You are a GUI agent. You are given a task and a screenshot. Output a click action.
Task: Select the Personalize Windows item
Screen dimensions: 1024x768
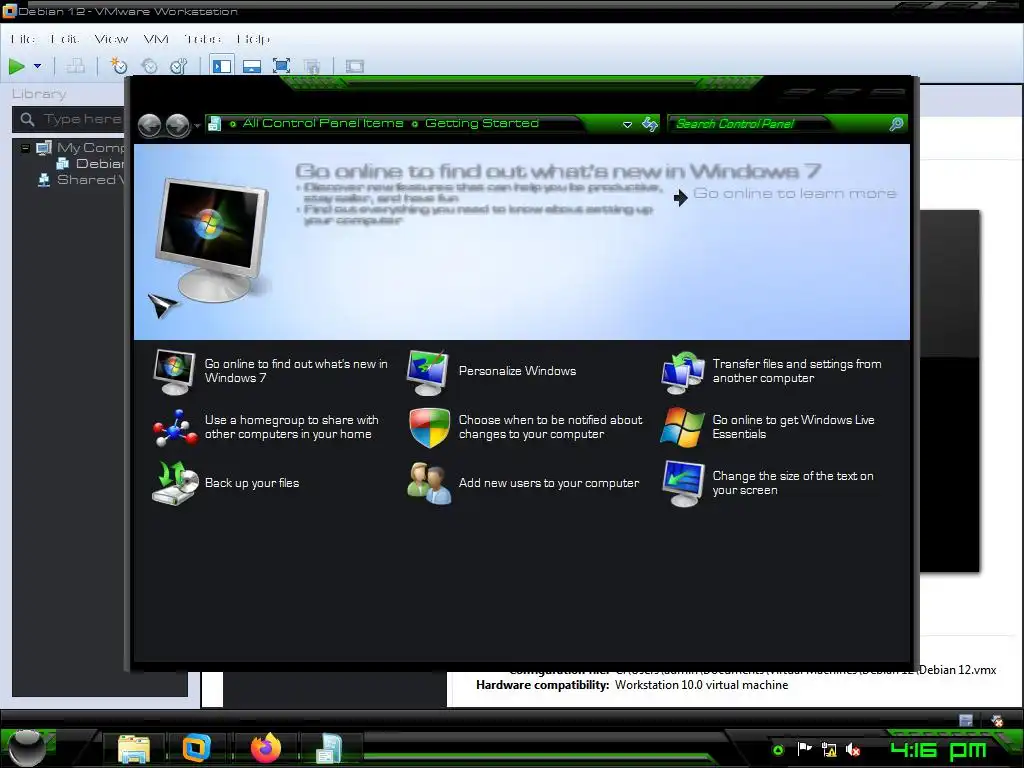point(492,371)
